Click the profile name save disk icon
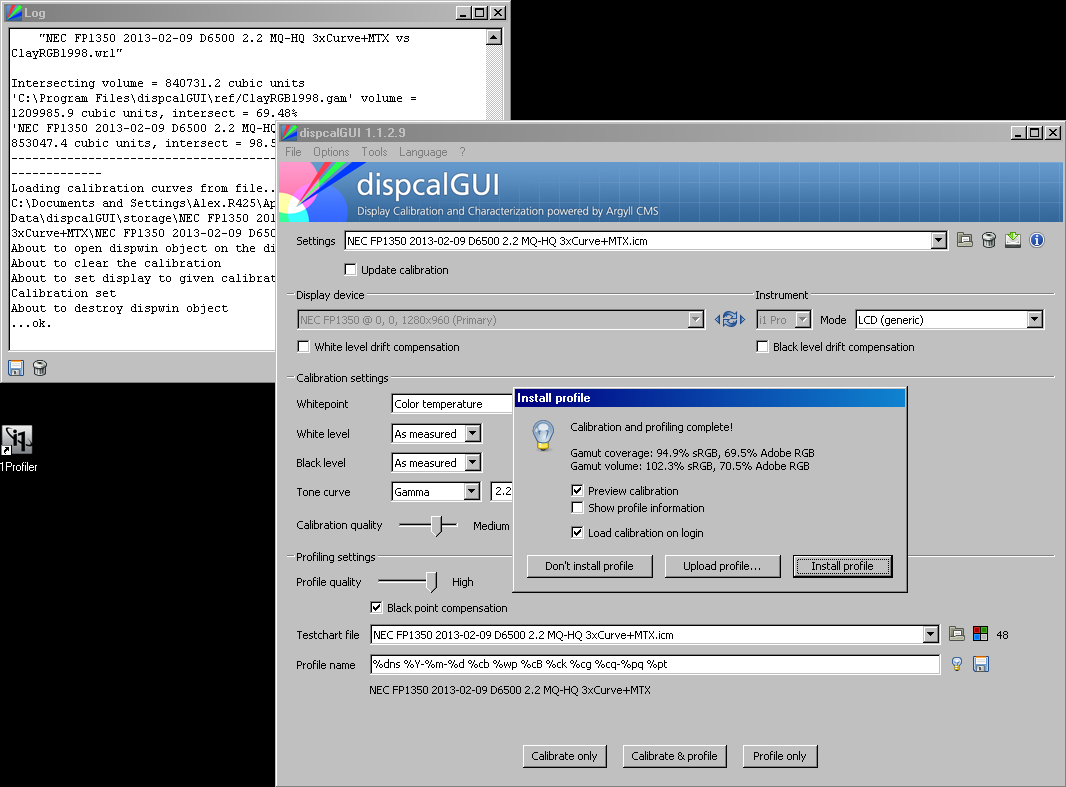 980,664
